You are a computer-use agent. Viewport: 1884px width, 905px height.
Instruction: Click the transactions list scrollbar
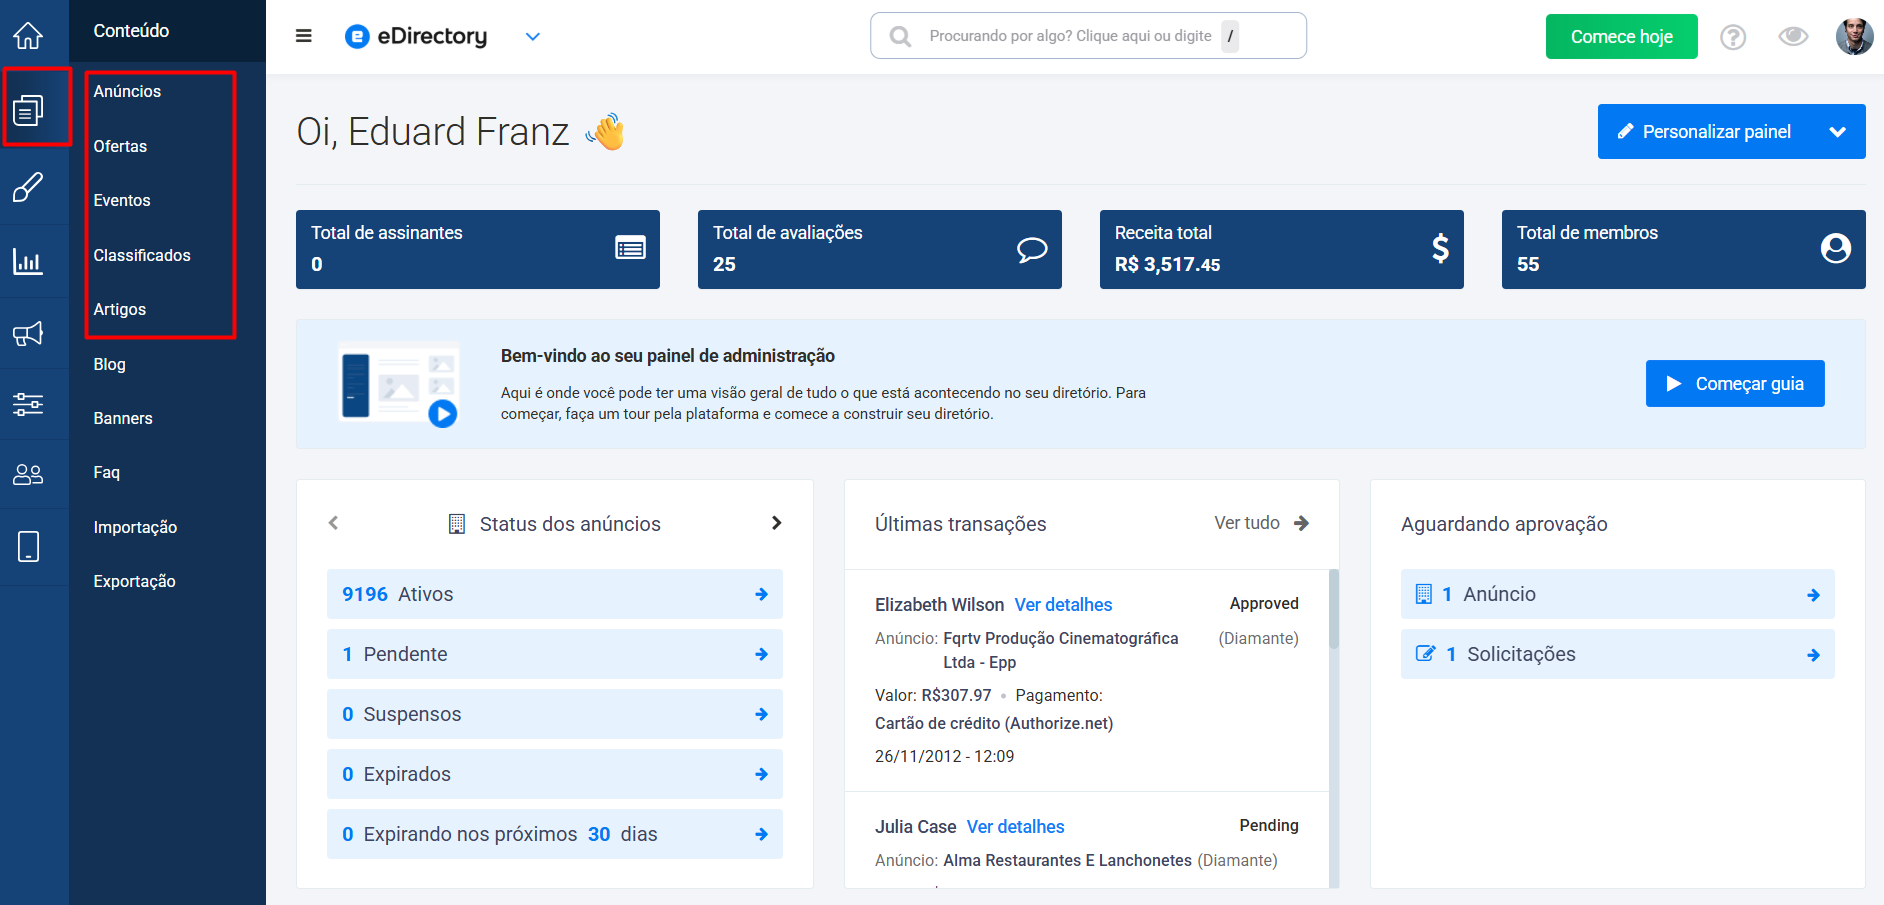pos(1334,609)
